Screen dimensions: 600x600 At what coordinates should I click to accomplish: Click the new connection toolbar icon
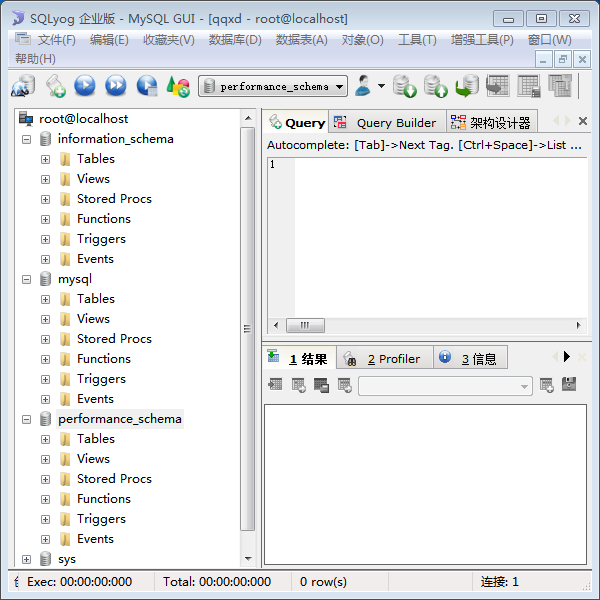point(23,86)
